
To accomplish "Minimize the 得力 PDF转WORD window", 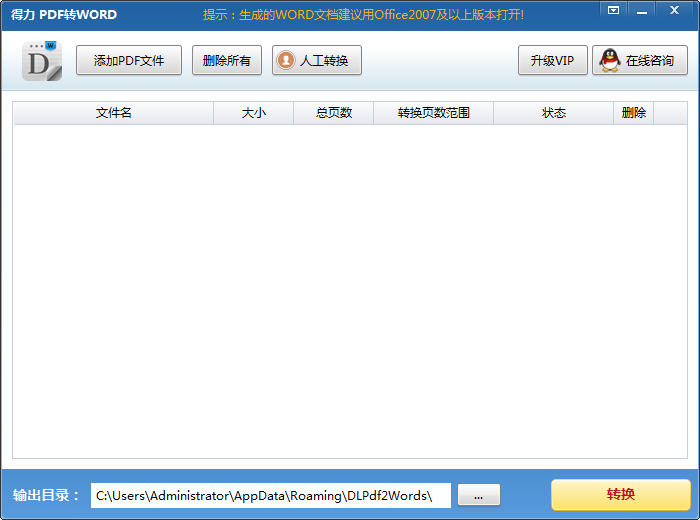I will tap(645, 10).
